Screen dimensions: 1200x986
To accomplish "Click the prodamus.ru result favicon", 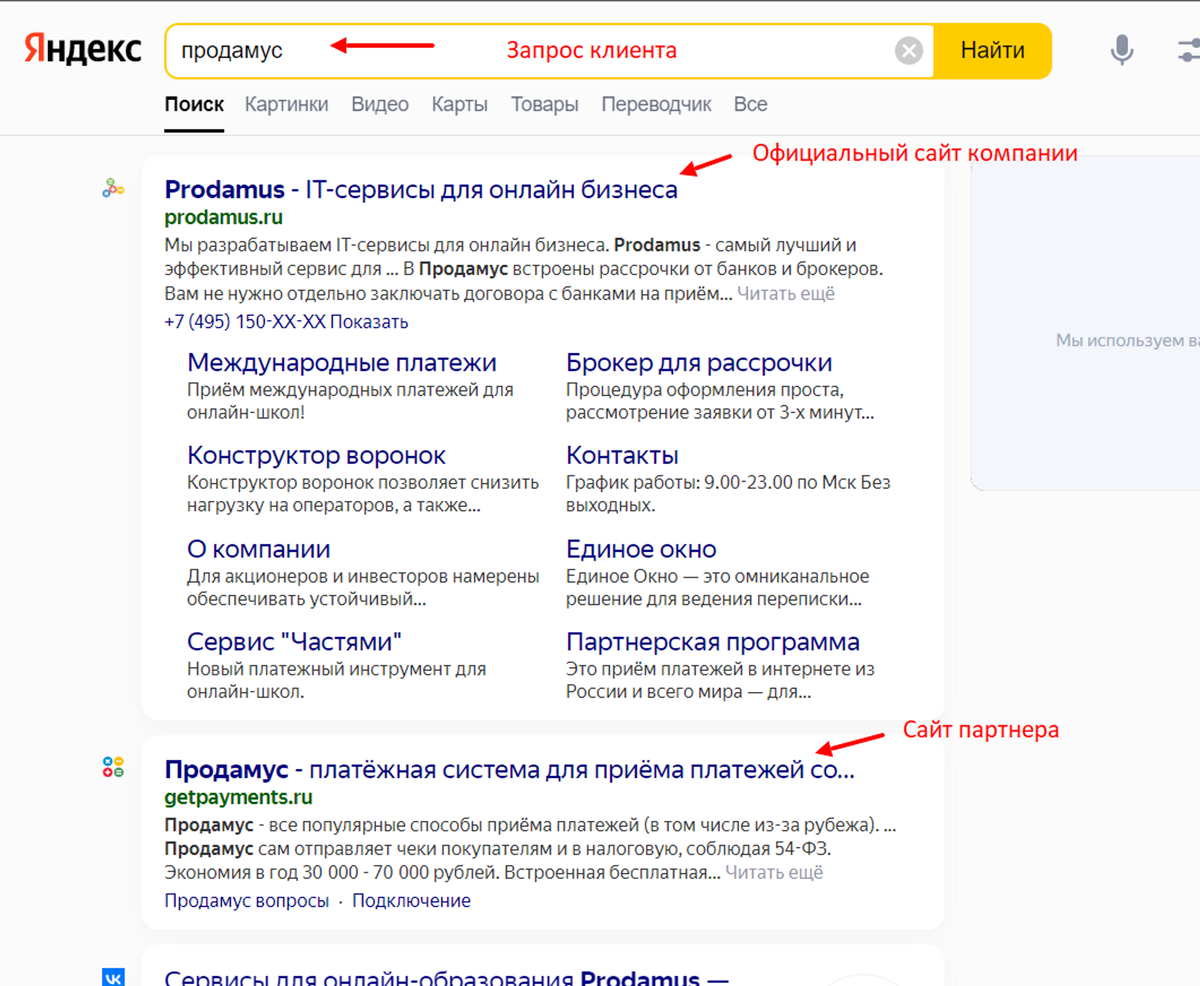I will (113, 187).
